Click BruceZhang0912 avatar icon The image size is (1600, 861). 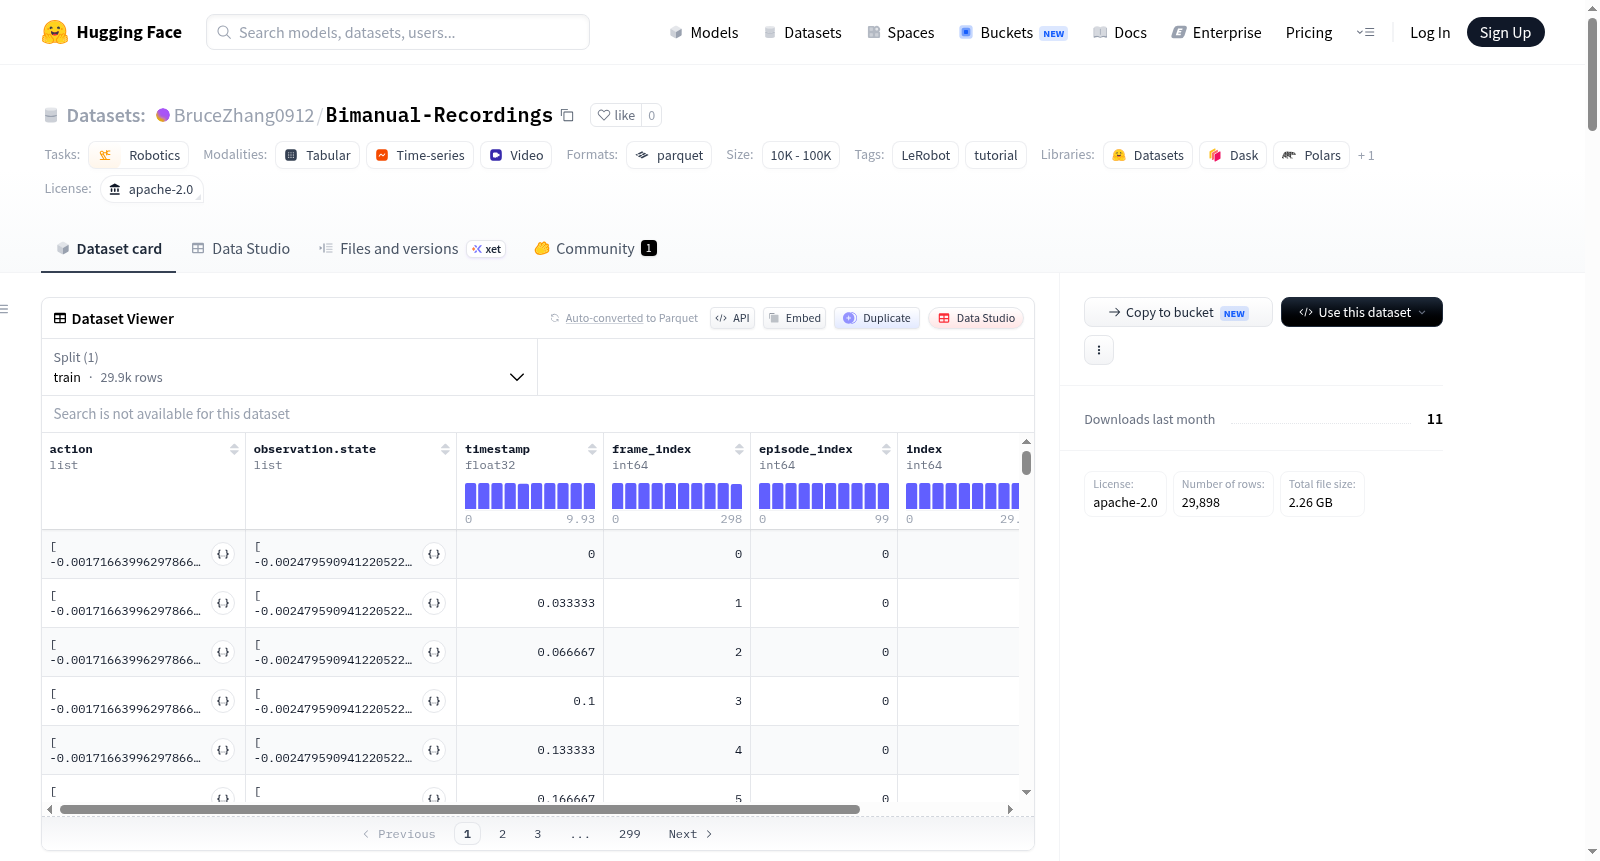(x=163, y=115)
